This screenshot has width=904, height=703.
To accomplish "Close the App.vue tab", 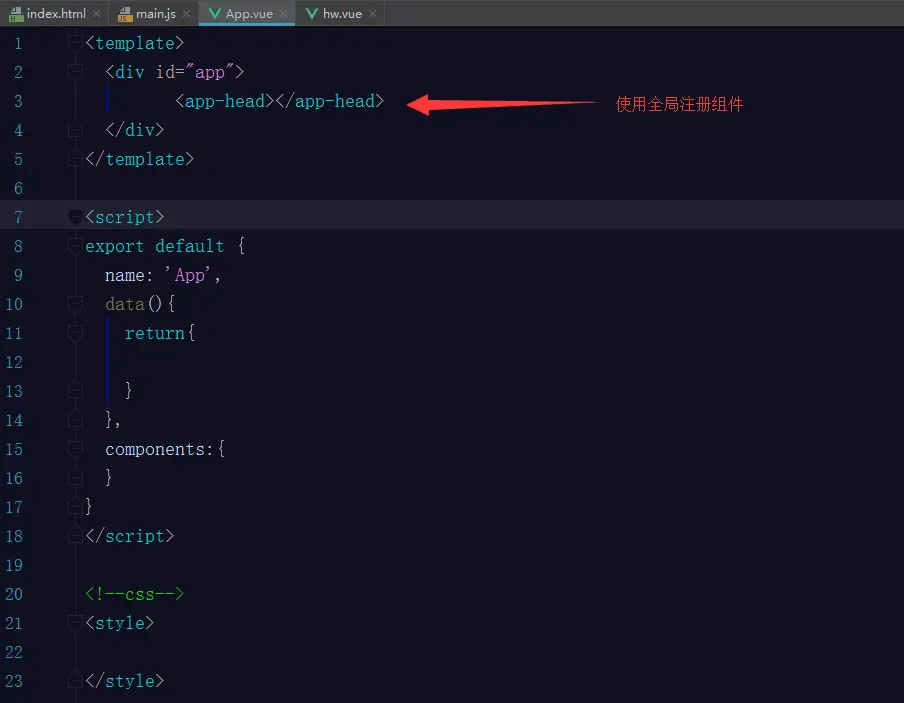I will pos(283,13).
